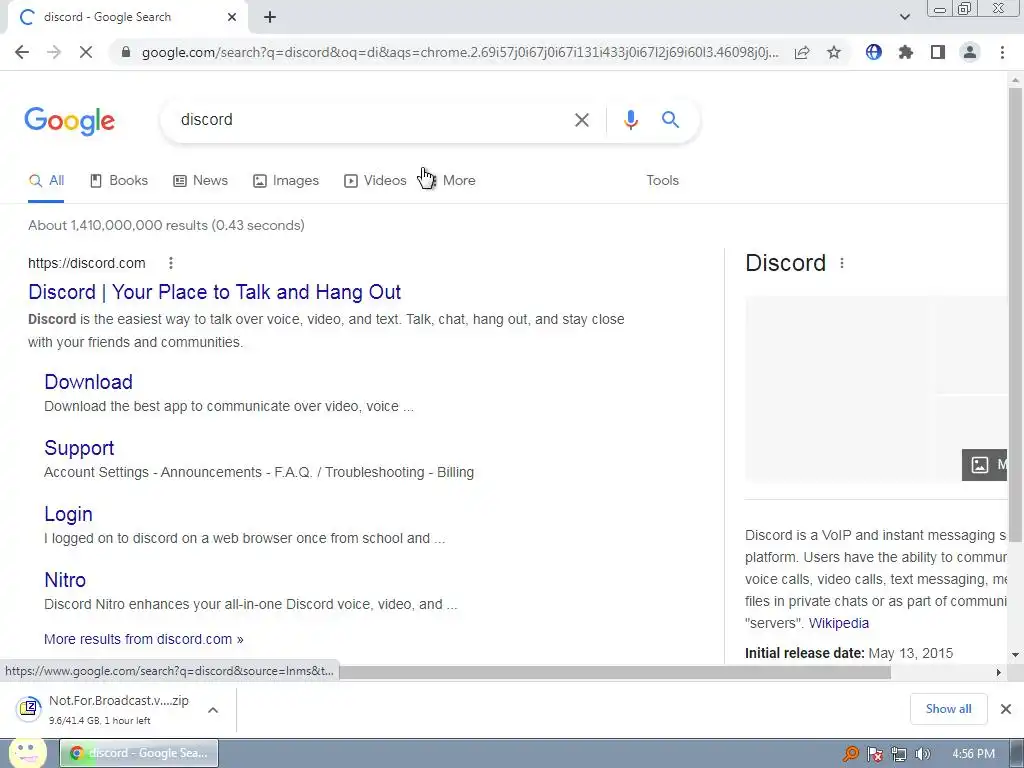
Task: Open Discord | Your Place to Talk result
Action: point(214,292)
